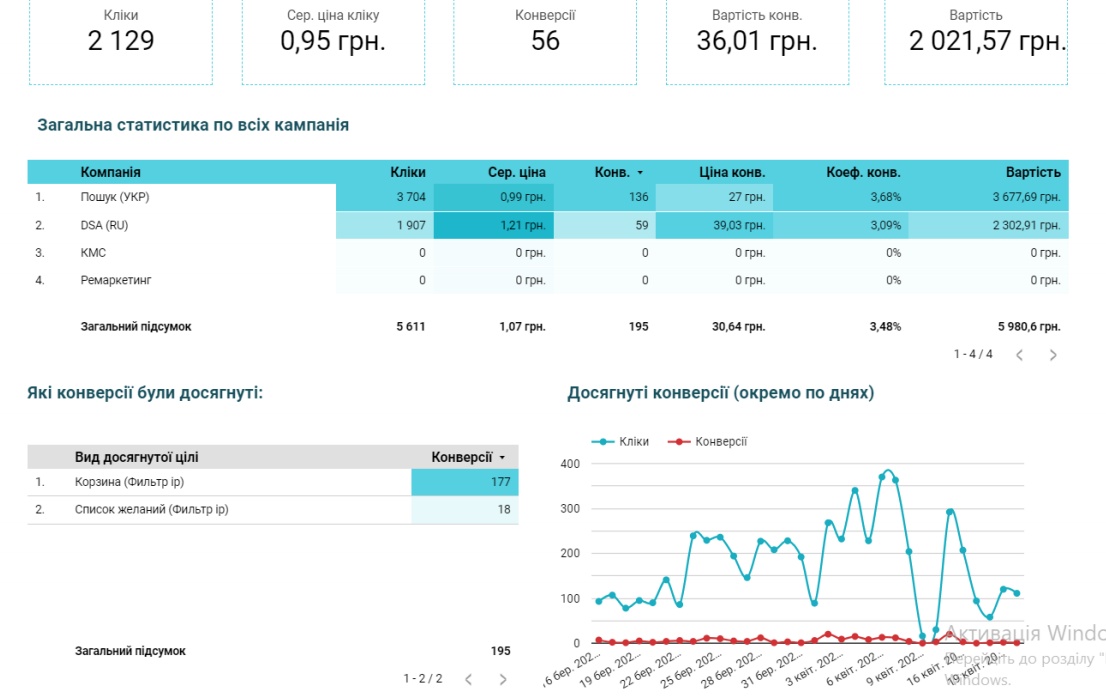Click the red Конверсії legend marker in chart

click(680, 441)
